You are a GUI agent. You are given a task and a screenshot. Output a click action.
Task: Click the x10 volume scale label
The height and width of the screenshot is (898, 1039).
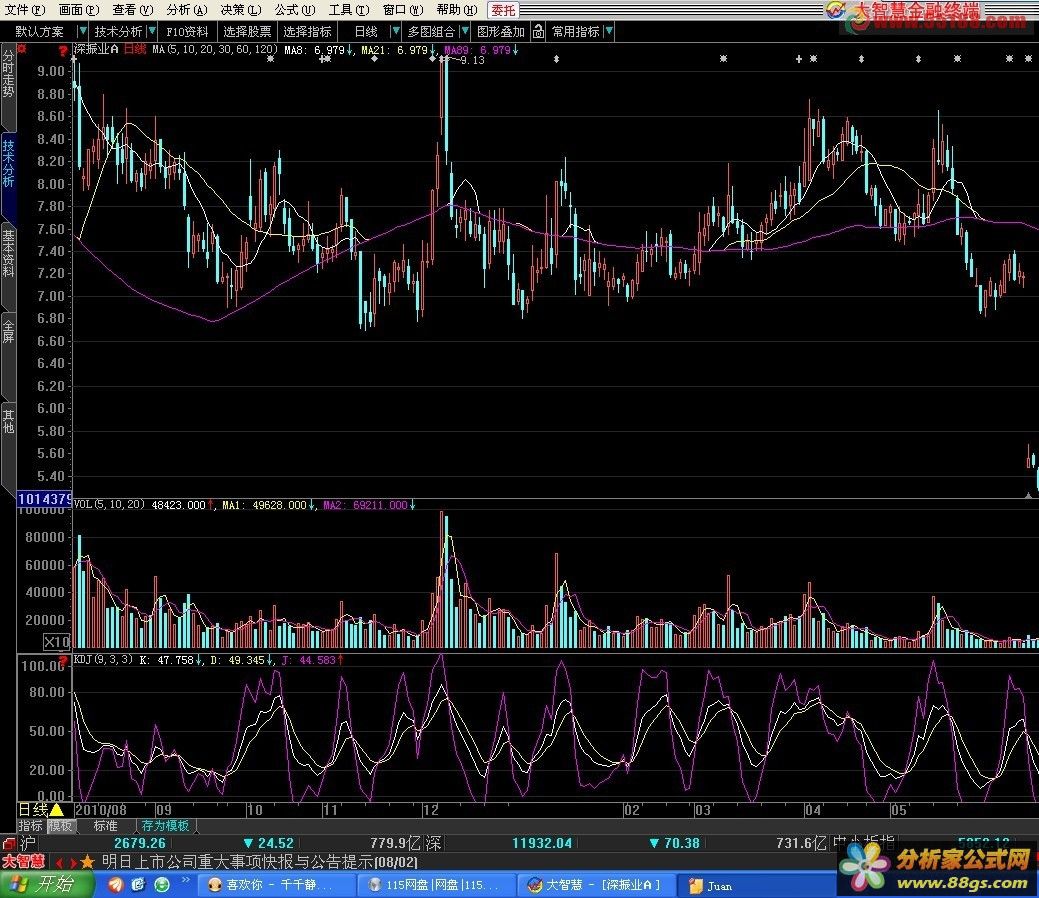click(x=57, y=641)
